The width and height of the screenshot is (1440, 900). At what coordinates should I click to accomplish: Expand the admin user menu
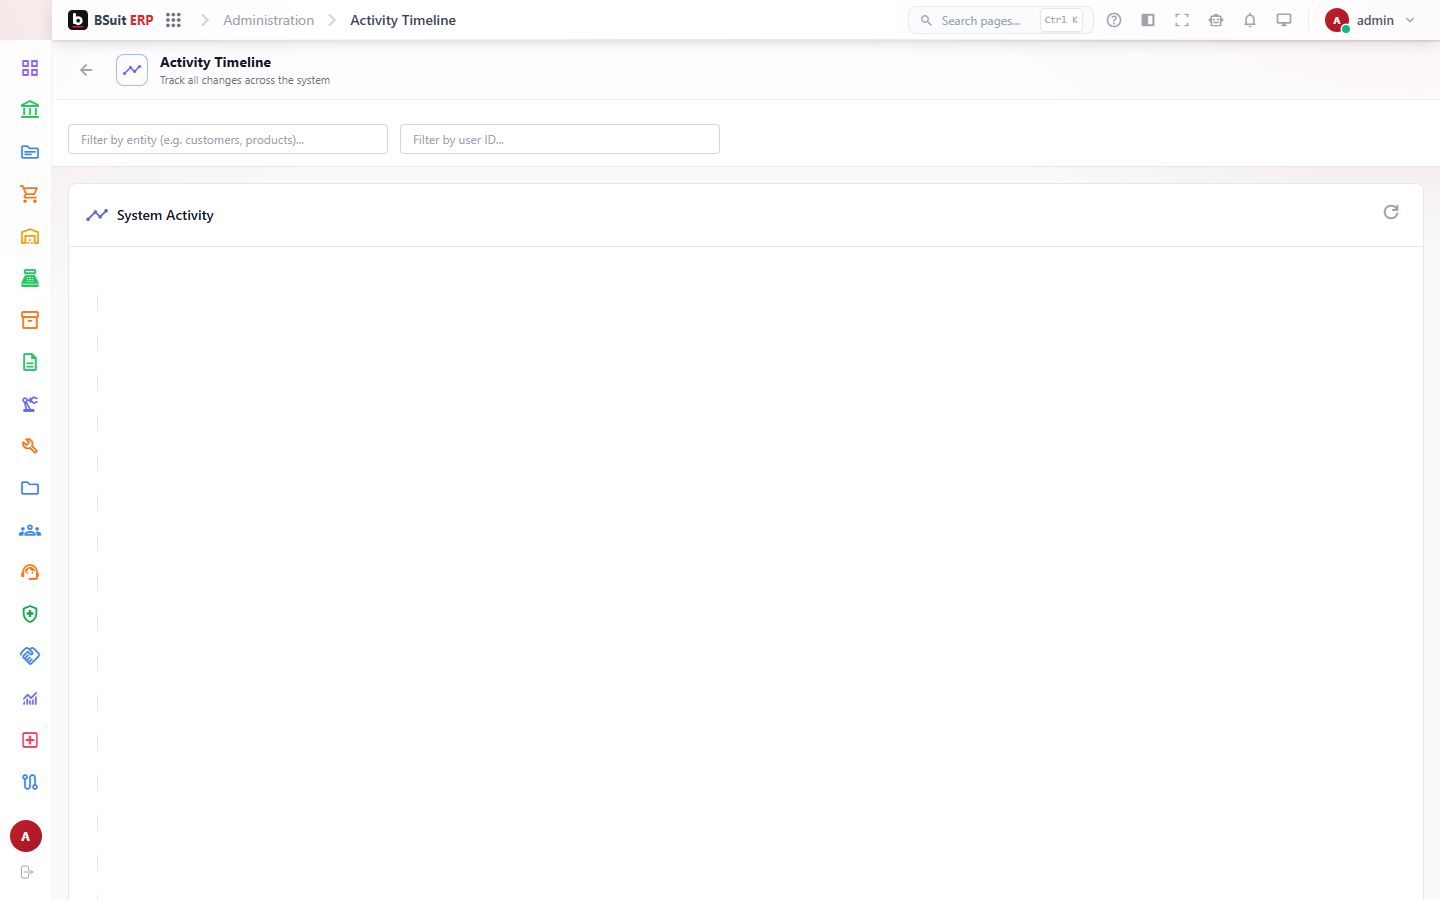(x=1370, y=20)
